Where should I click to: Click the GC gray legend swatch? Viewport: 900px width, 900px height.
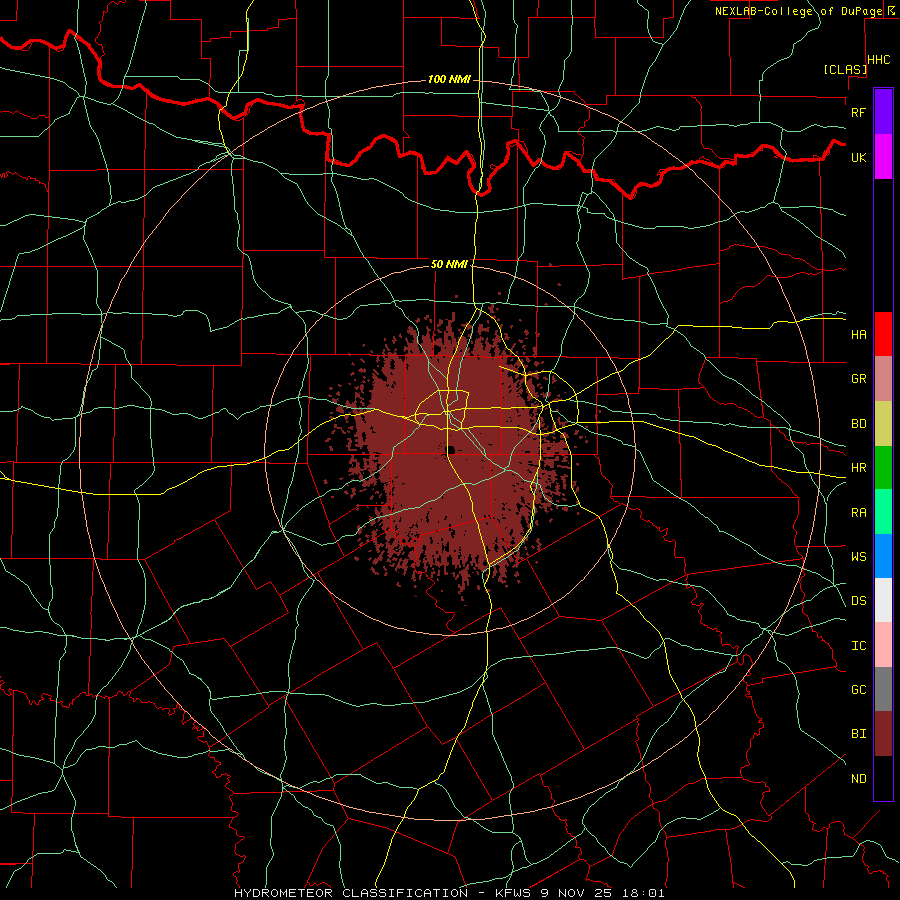pos(883,689)
